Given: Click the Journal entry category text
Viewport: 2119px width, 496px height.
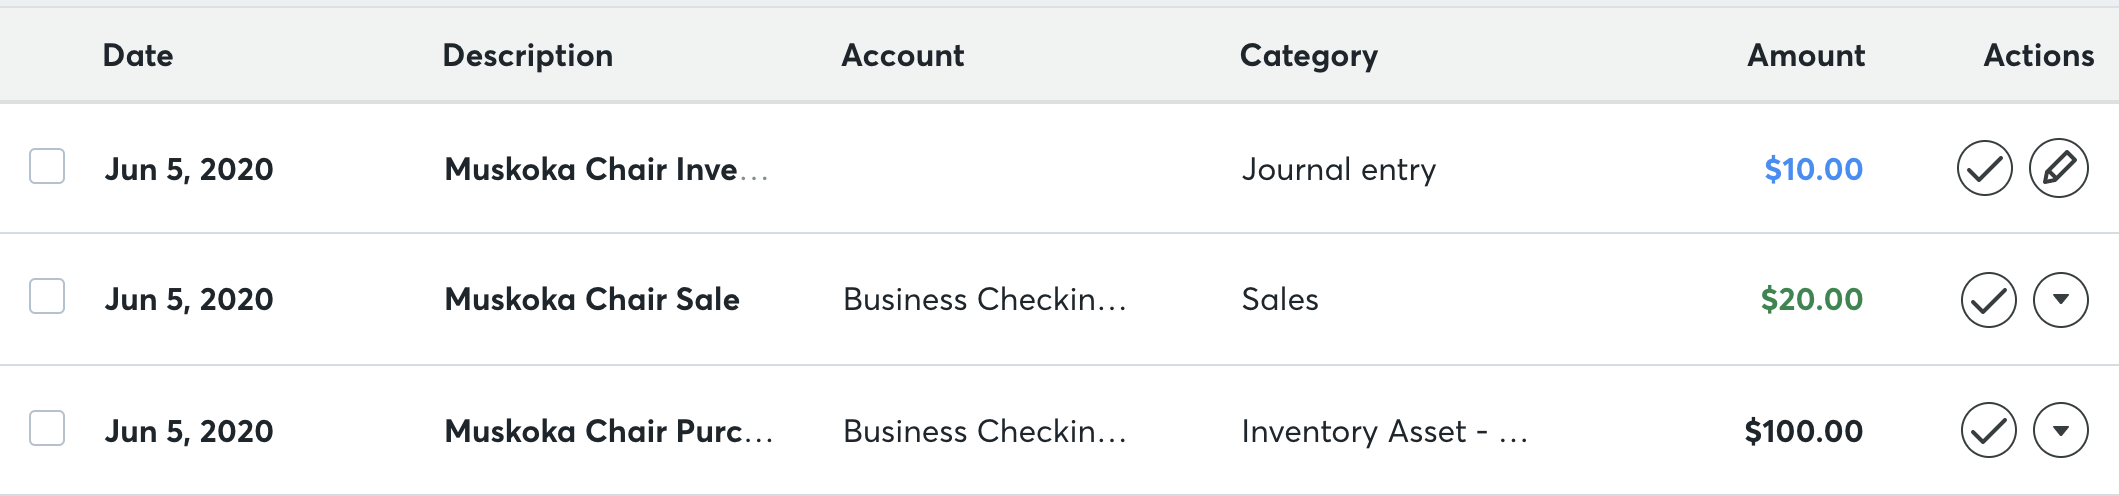Looking at the screenshot, I should pos(1338,170).
